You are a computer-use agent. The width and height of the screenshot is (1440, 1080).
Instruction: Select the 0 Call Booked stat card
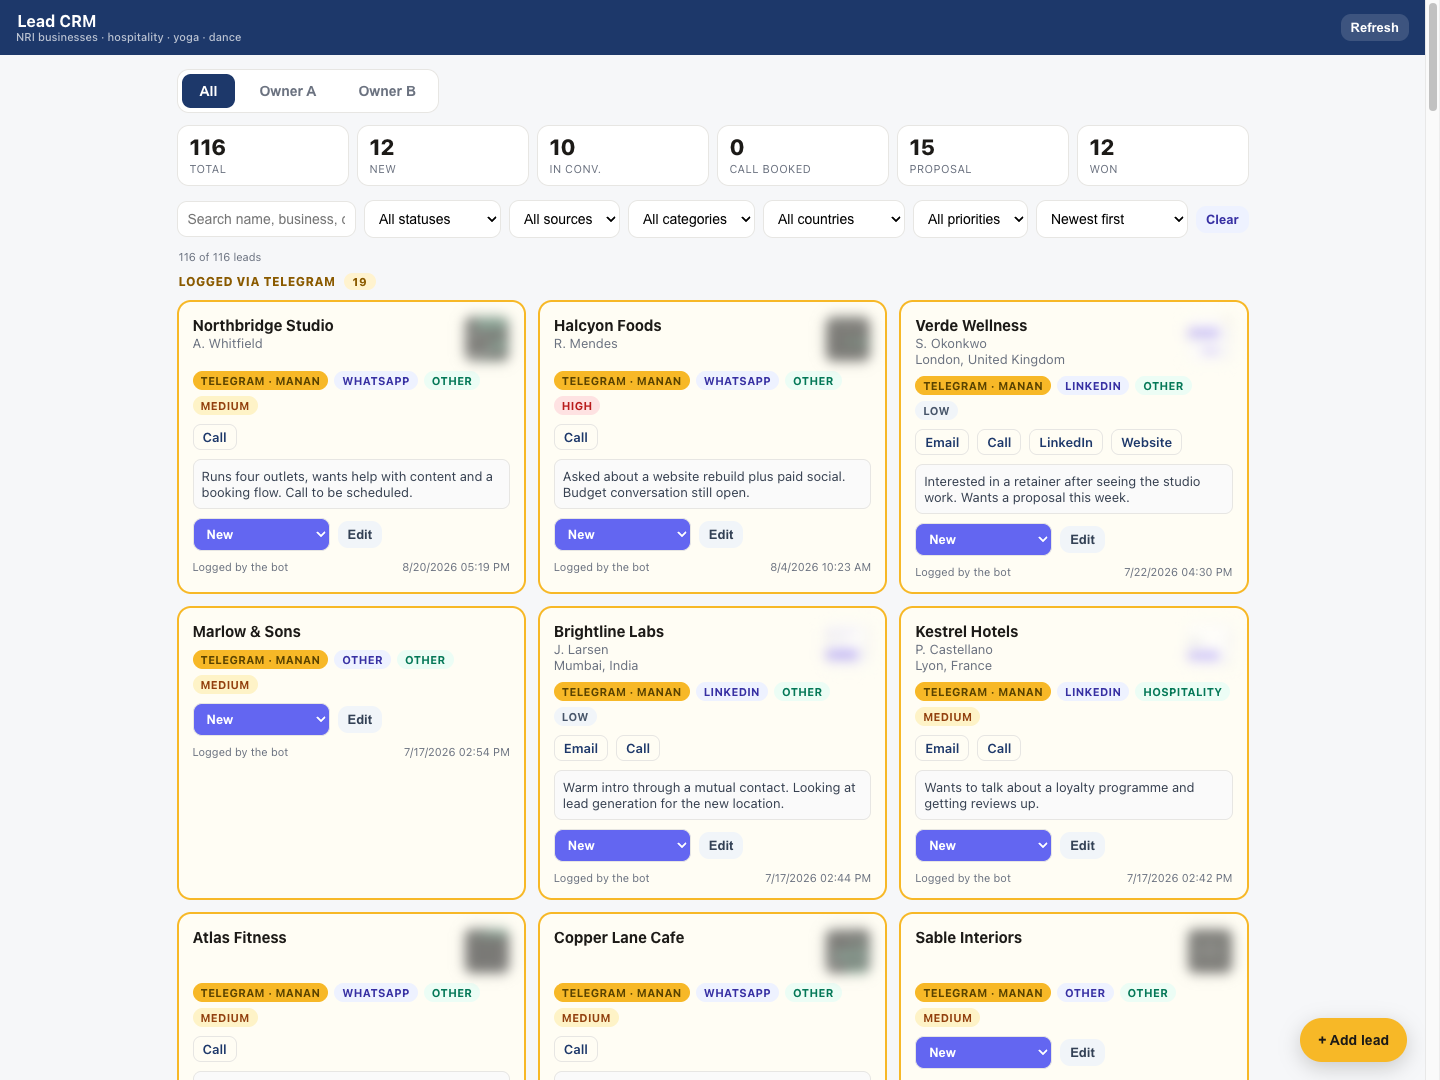point(803,155)
